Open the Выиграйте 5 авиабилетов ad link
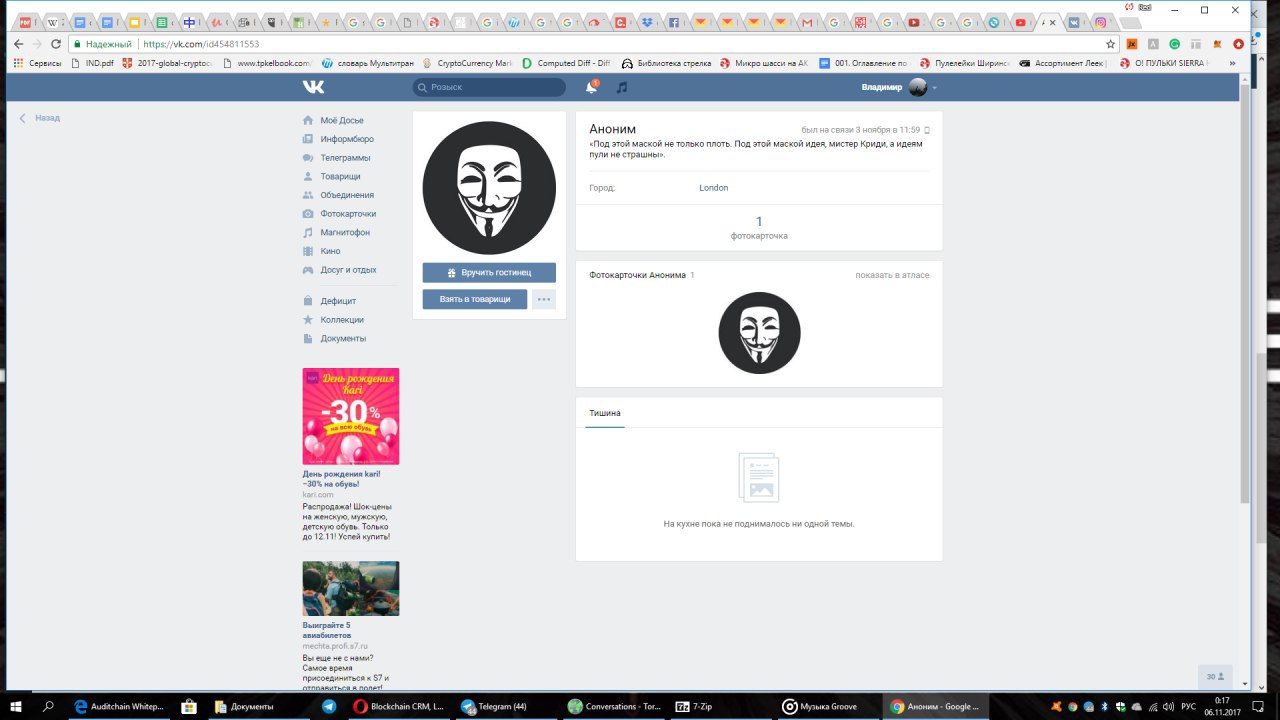Viewport: 1280px width, 720px height. 326,630
